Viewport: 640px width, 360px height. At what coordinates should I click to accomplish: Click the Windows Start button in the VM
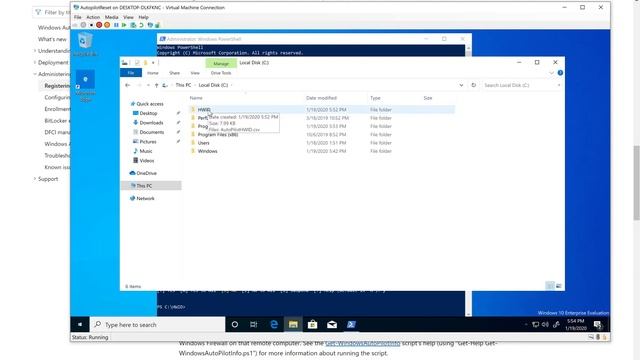click(x=80, y=324)
